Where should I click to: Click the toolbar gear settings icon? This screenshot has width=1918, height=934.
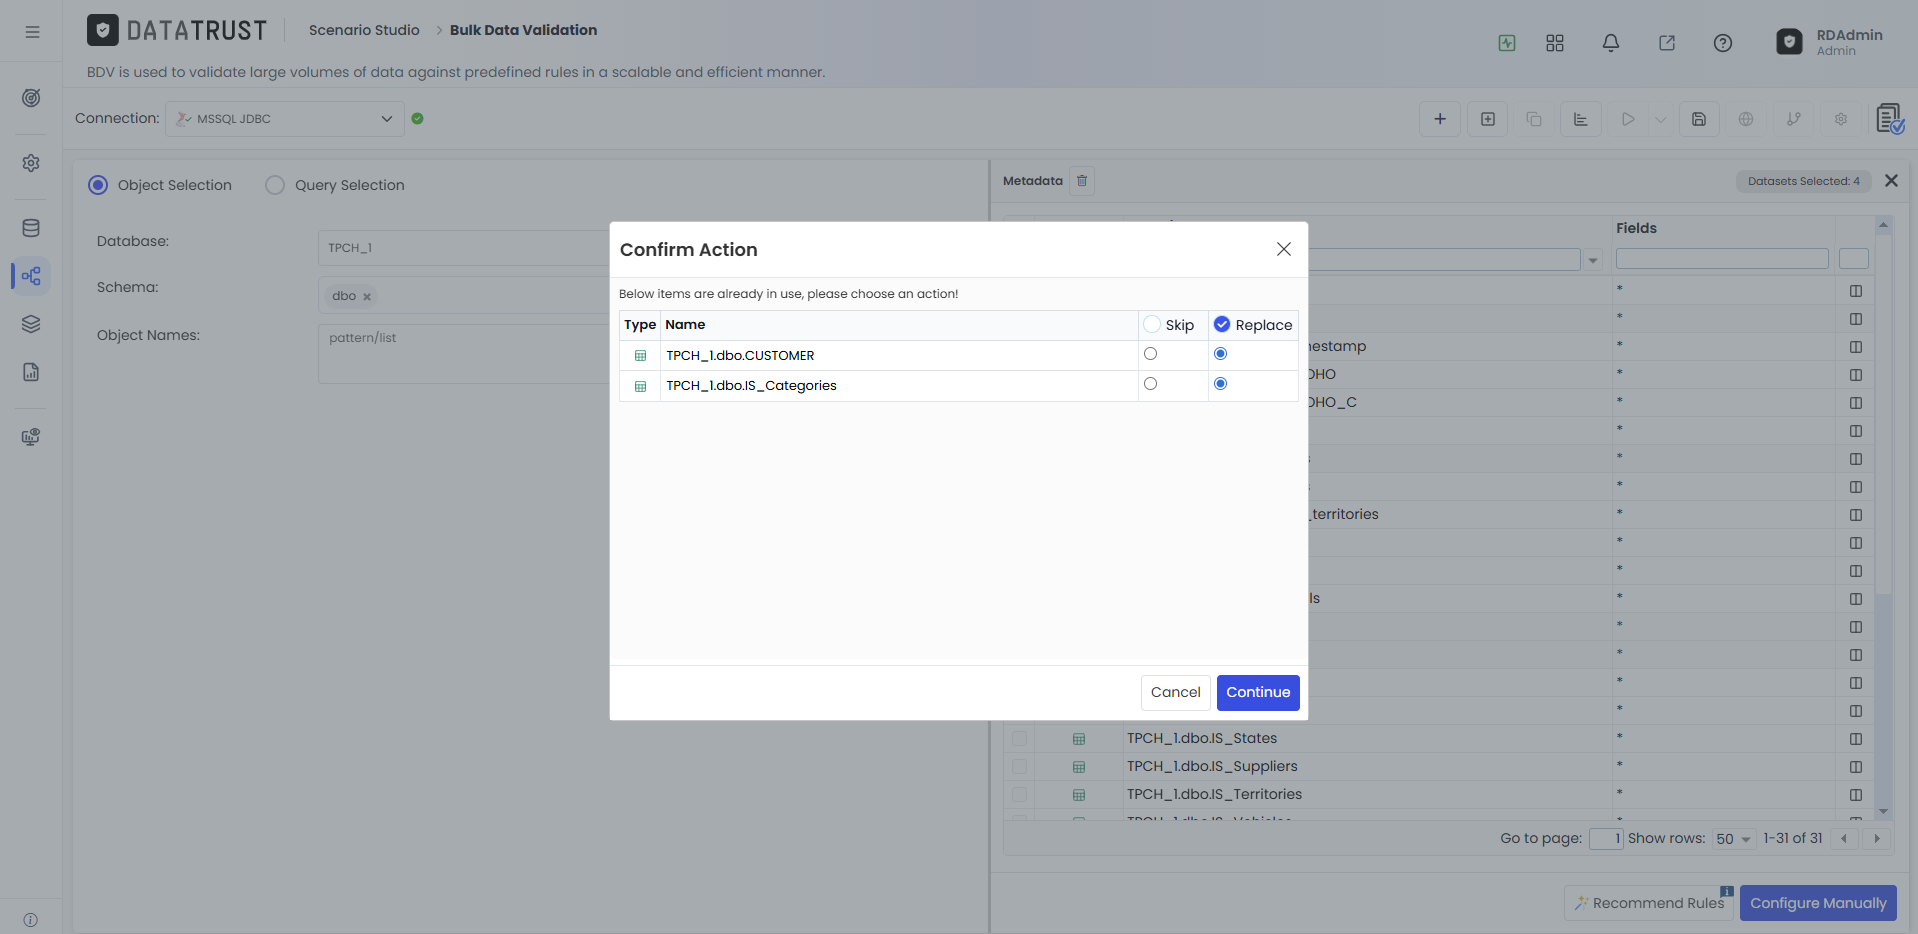point(1841,119)
